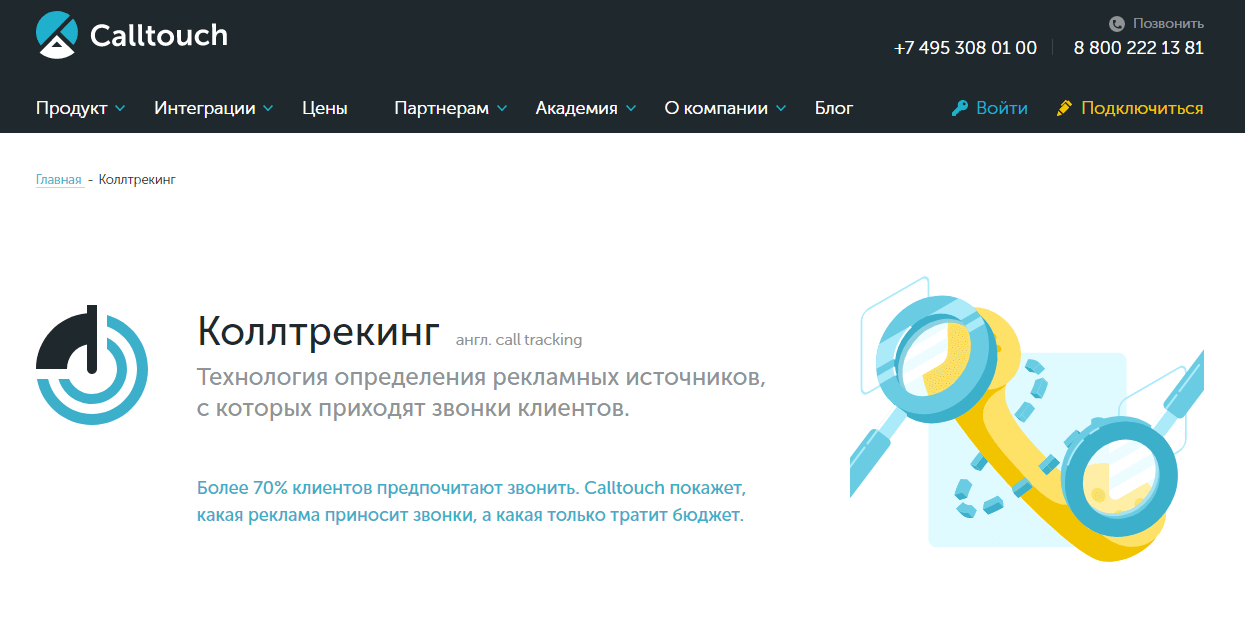The image size is (1245, 640).
Task: Click the round power-style Коллтрекинг icon
Action: point(92,365)
